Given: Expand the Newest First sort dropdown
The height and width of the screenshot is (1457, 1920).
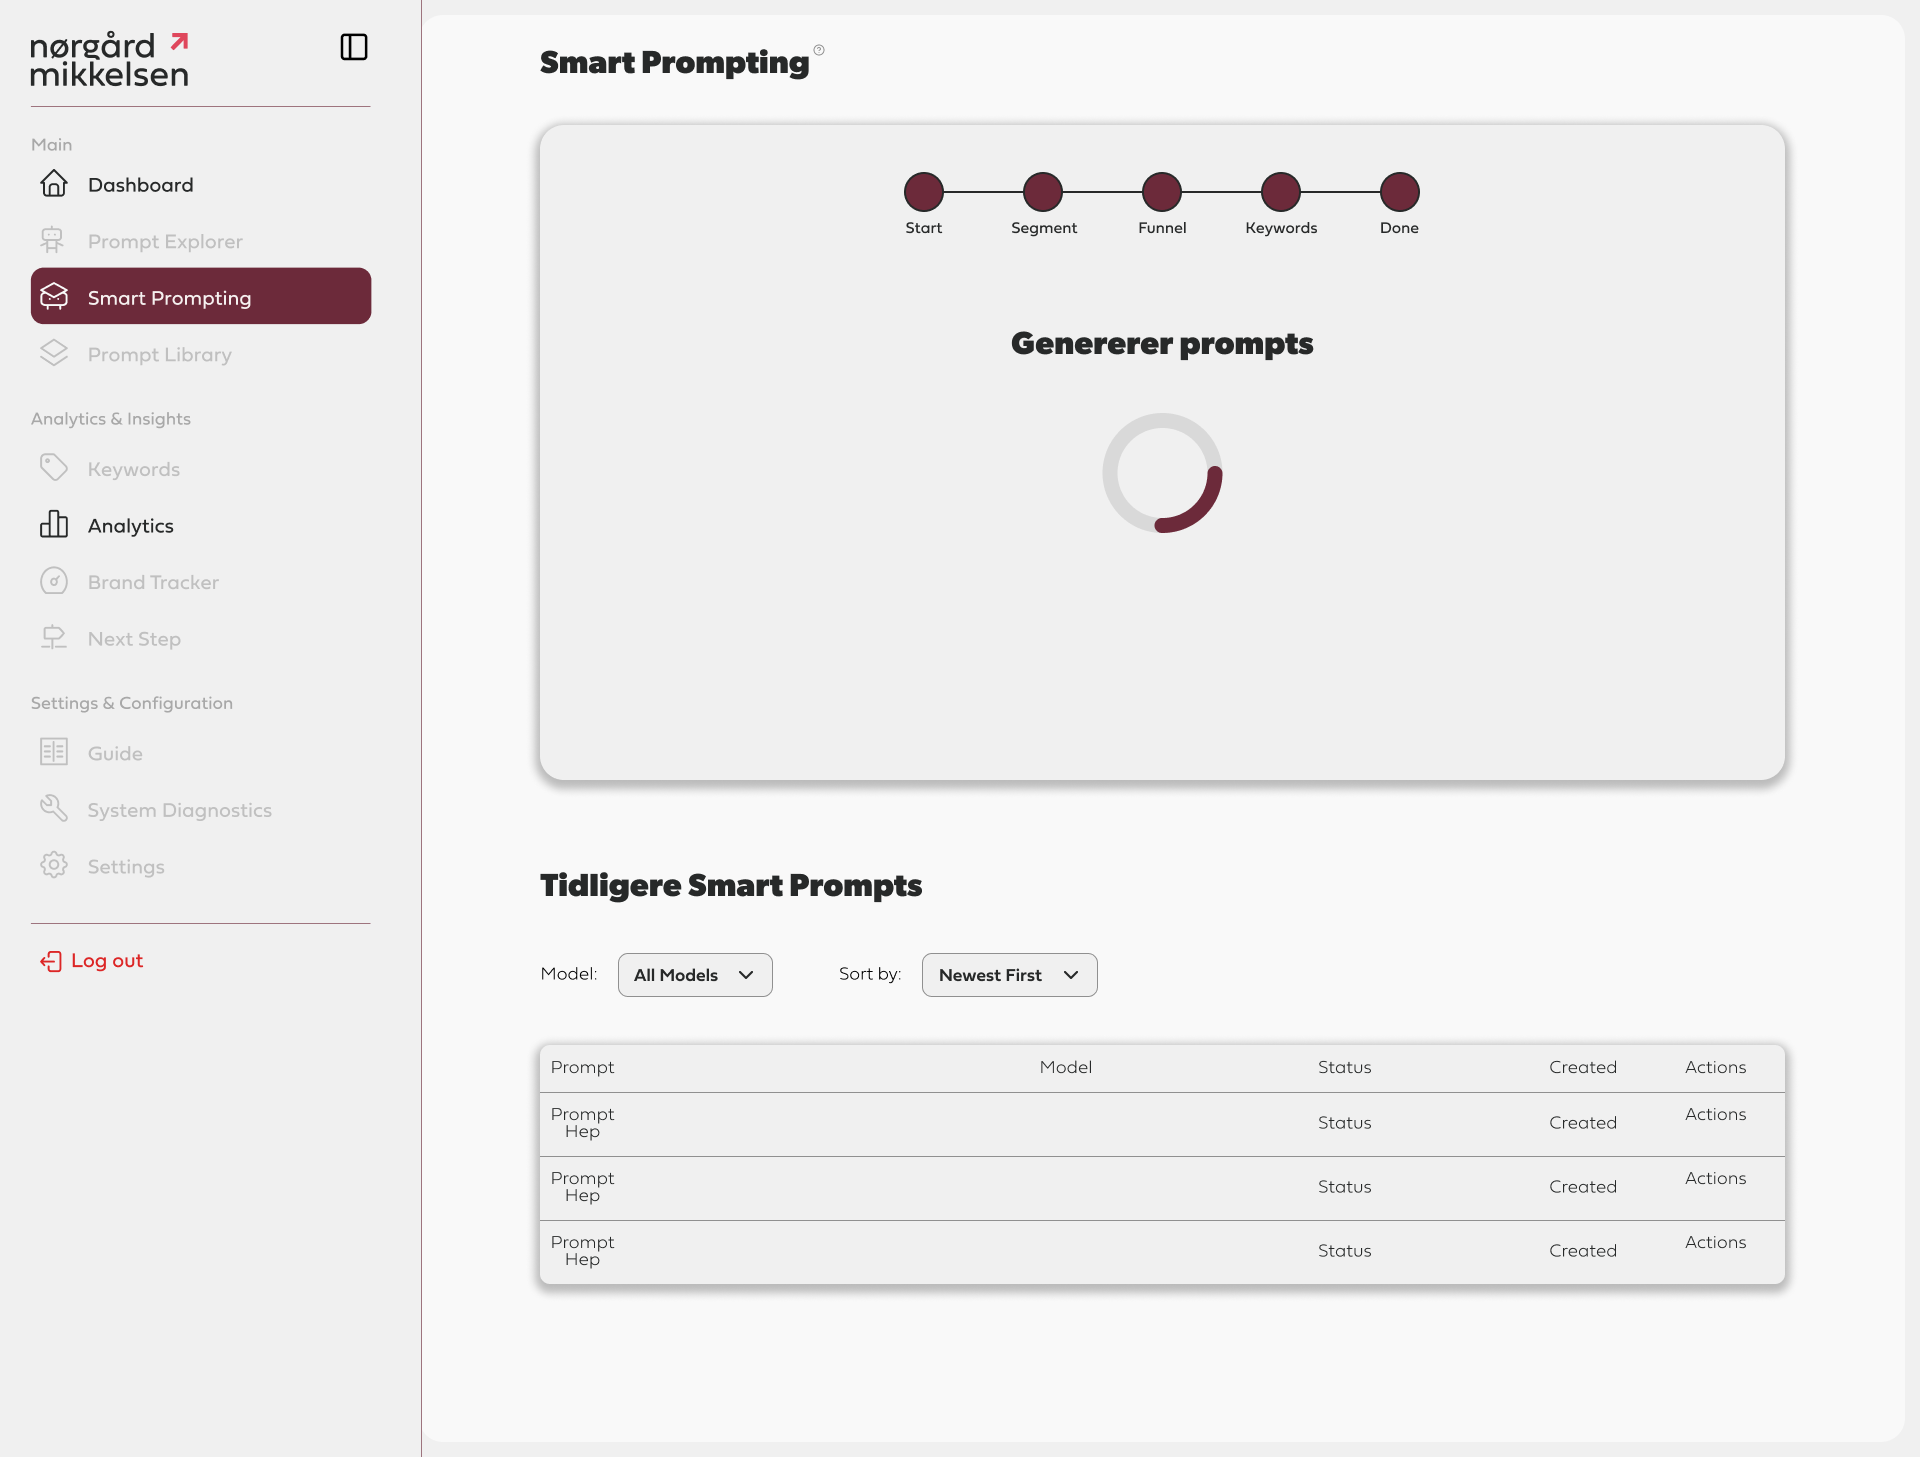Looking at the screenshot, I should [1009, 975].
